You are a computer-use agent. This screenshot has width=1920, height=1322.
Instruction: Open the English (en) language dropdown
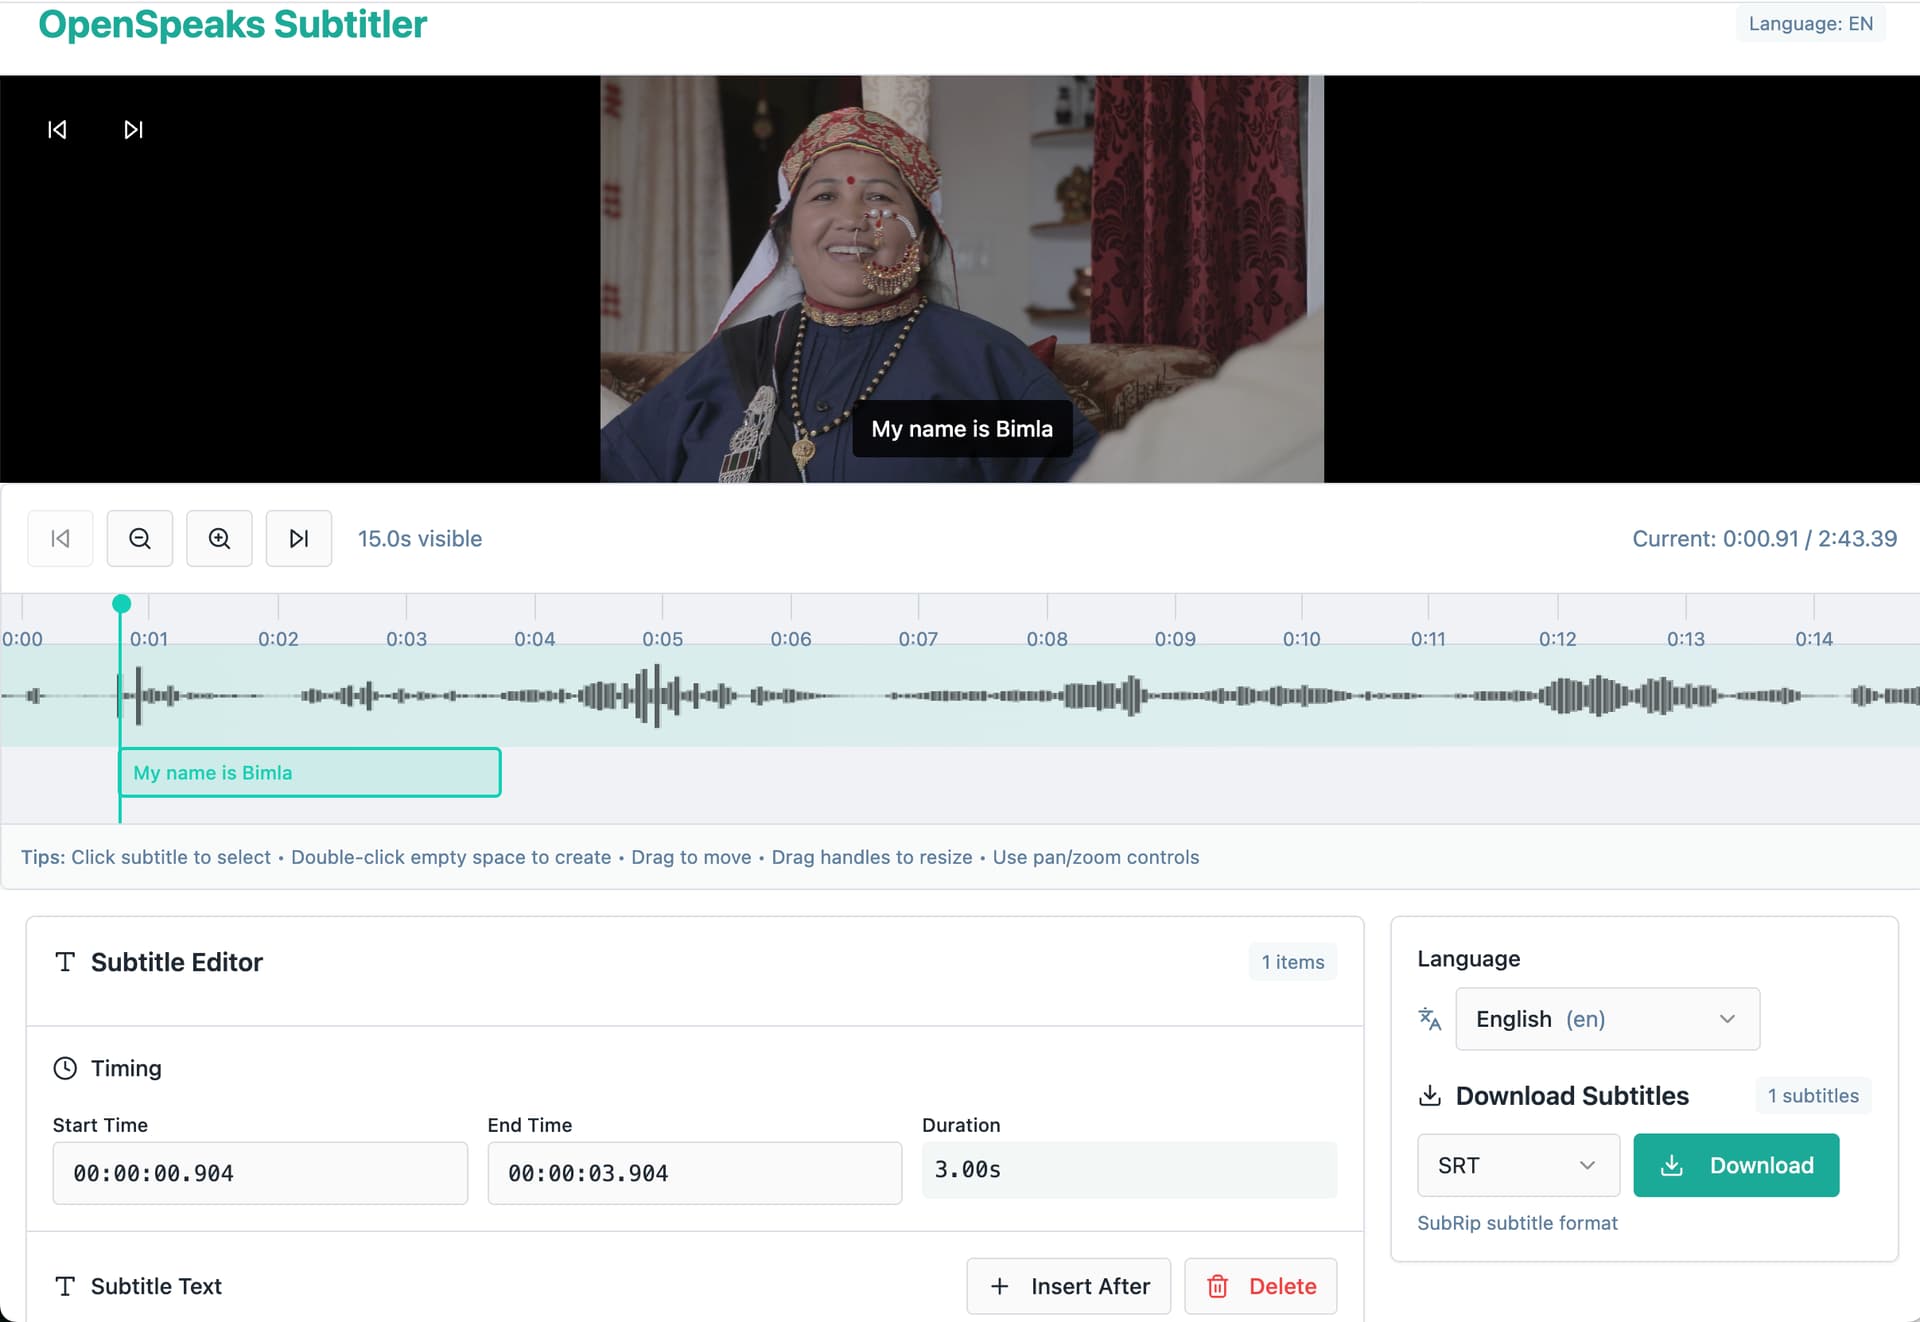tap(1606, 1019)
